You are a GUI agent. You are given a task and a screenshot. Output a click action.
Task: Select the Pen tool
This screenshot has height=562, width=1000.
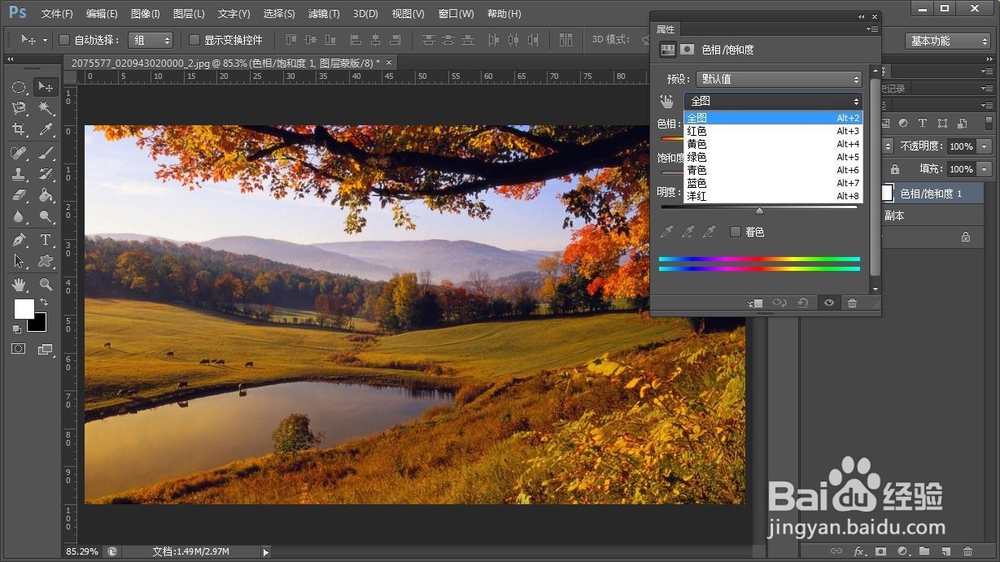click(18, 240)
